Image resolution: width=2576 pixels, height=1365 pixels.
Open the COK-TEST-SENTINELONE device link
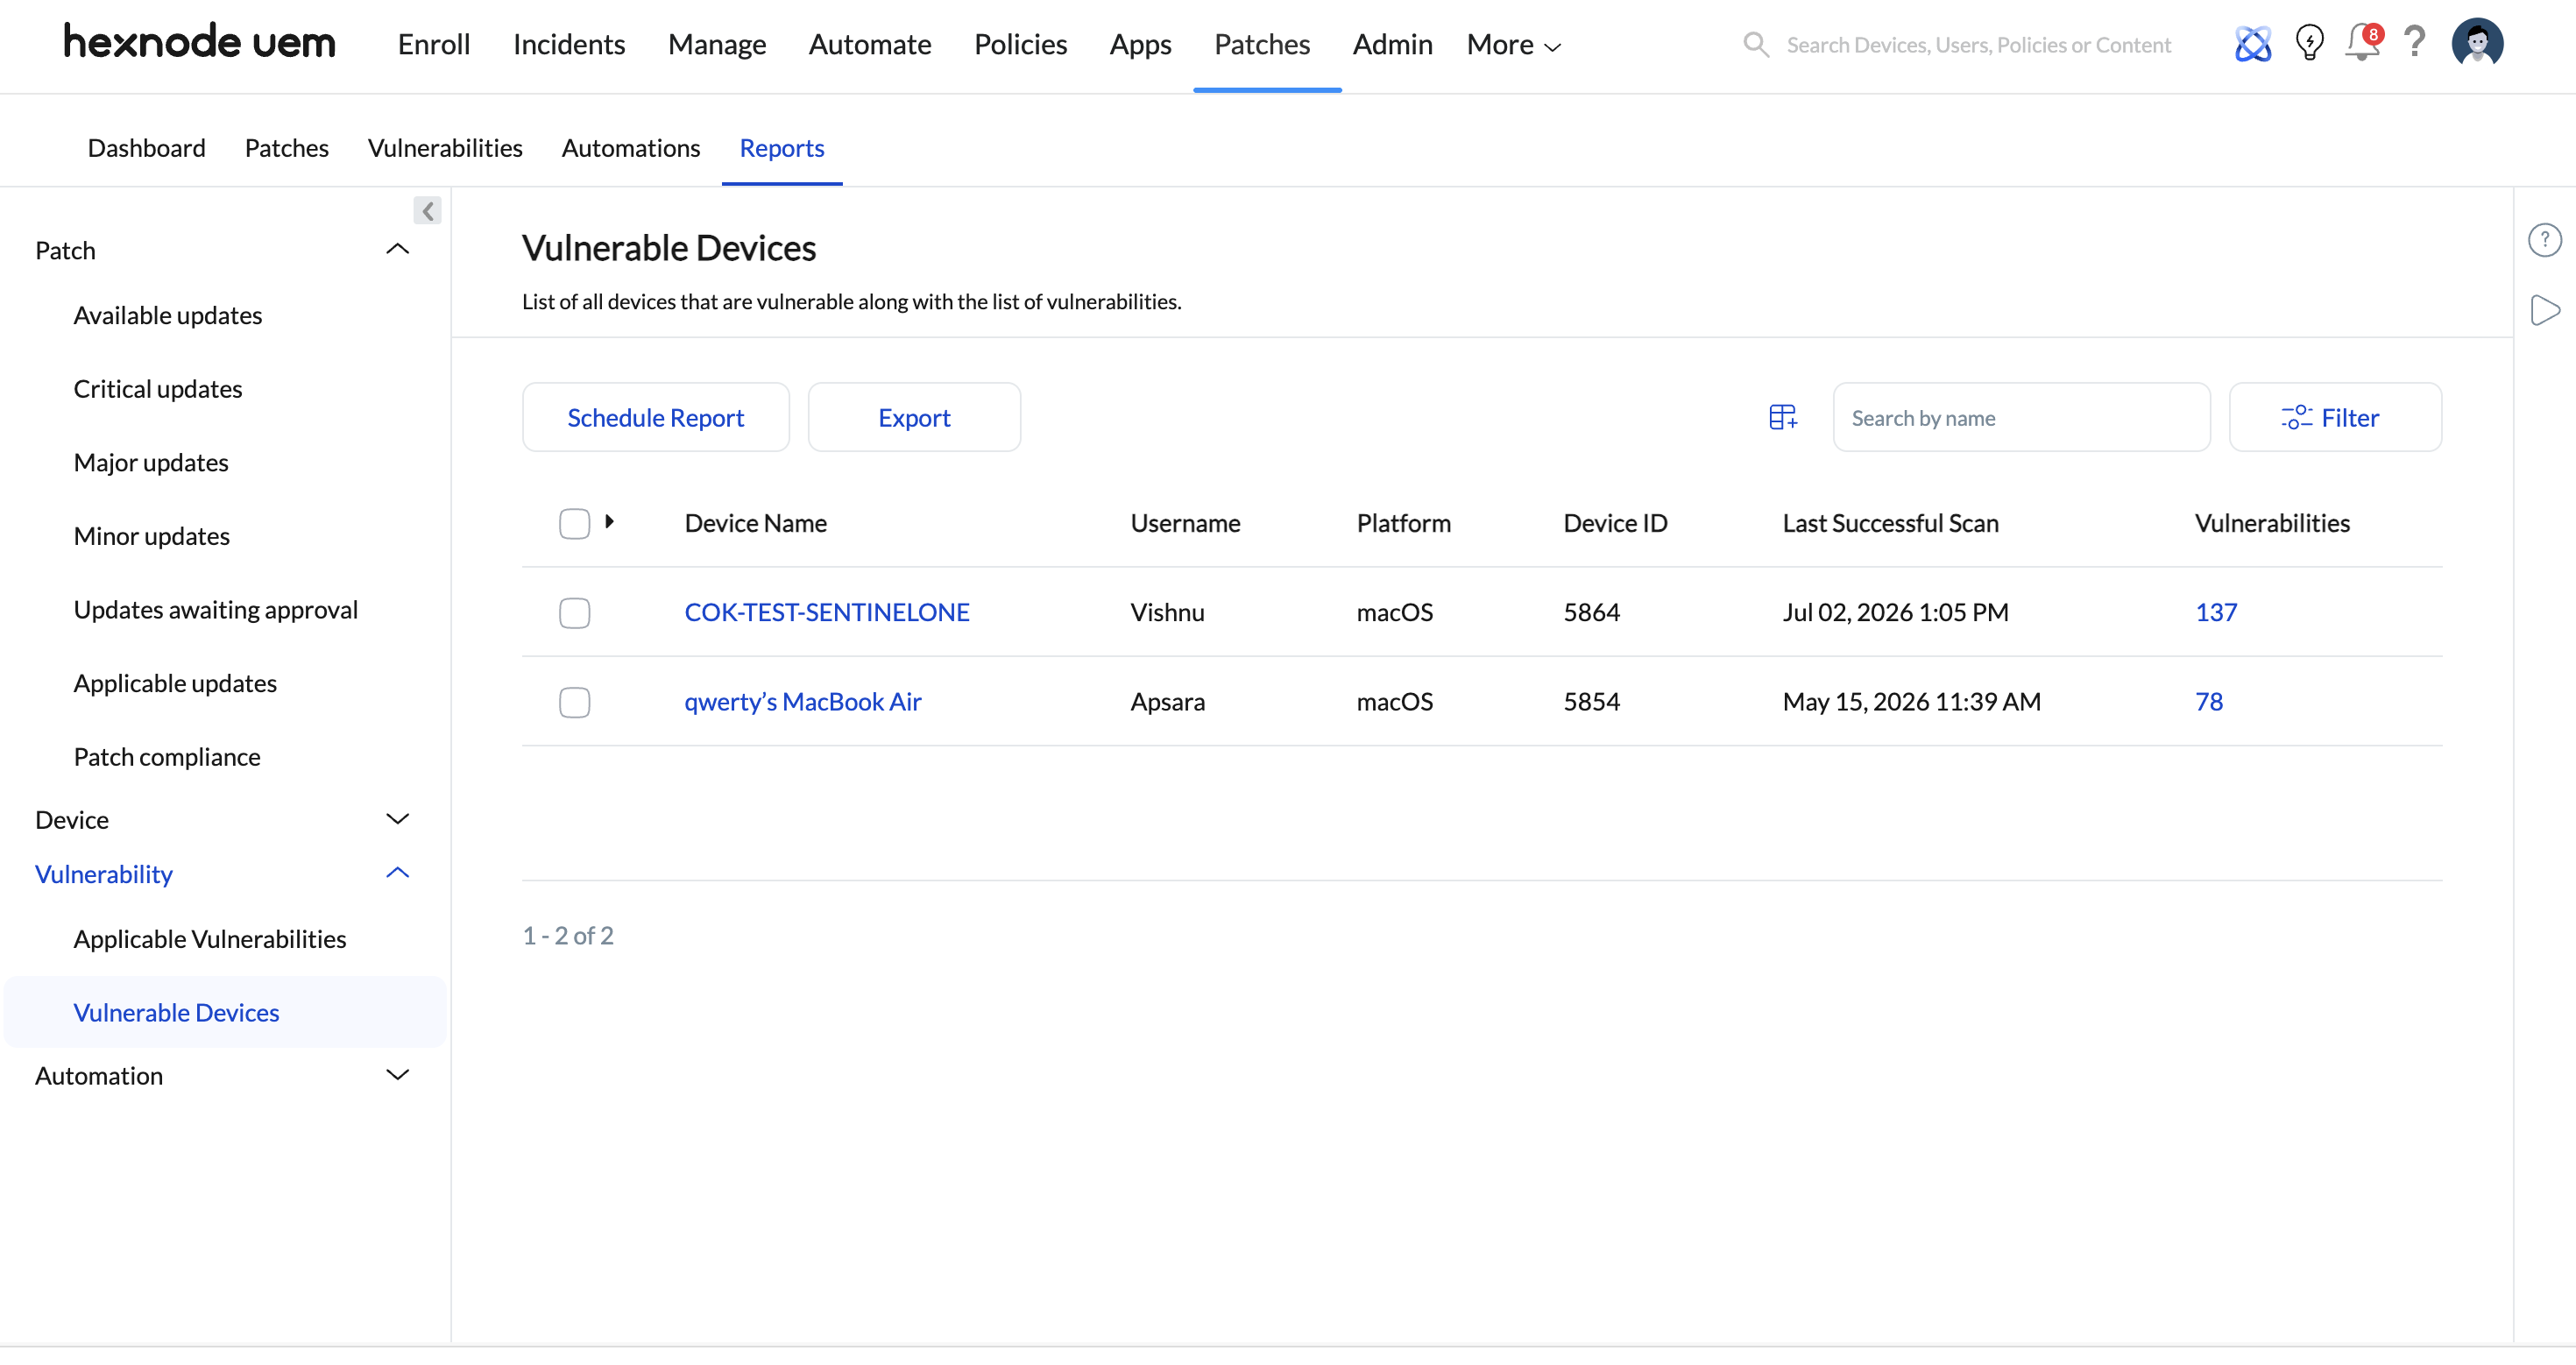pyautogui.click(x=826, y=612)
